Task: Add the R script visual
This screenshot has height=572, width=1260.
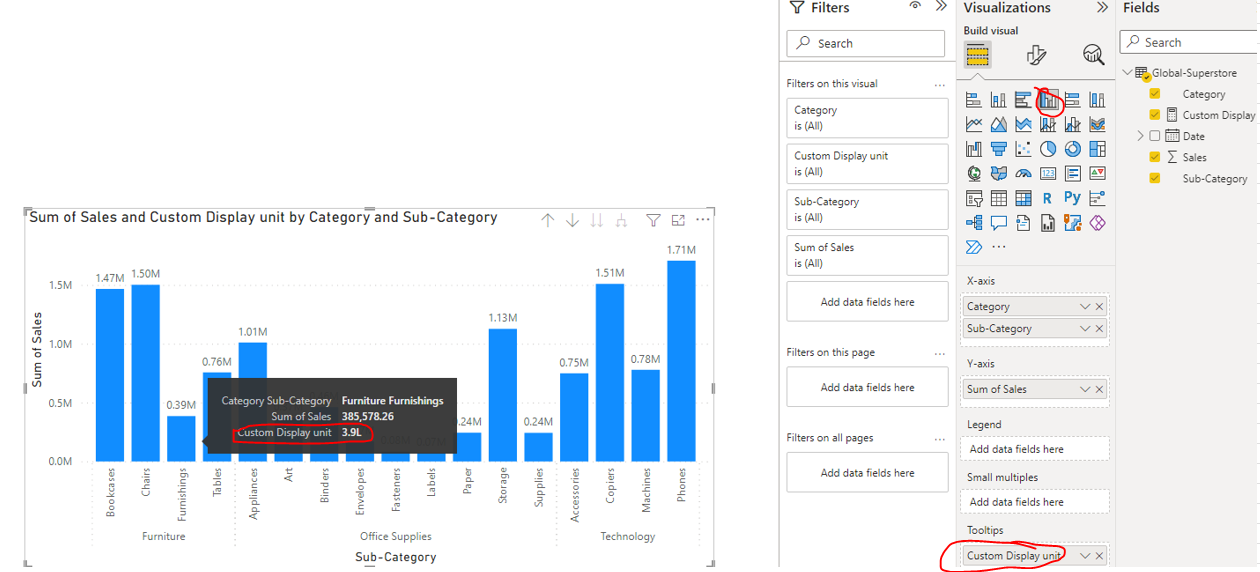Action: click(1048, 198)
